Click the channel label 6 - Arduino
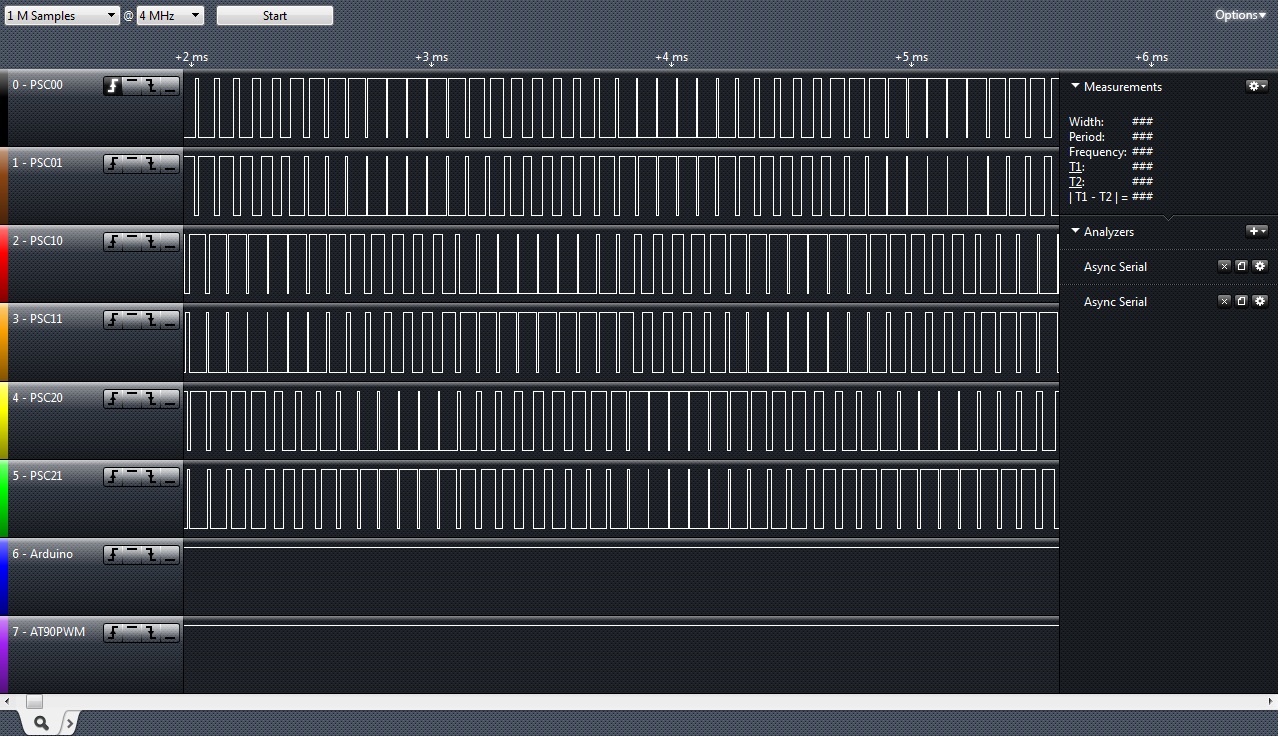The image size is (1278, 736). pyautogui.click(x=43, y=554)
